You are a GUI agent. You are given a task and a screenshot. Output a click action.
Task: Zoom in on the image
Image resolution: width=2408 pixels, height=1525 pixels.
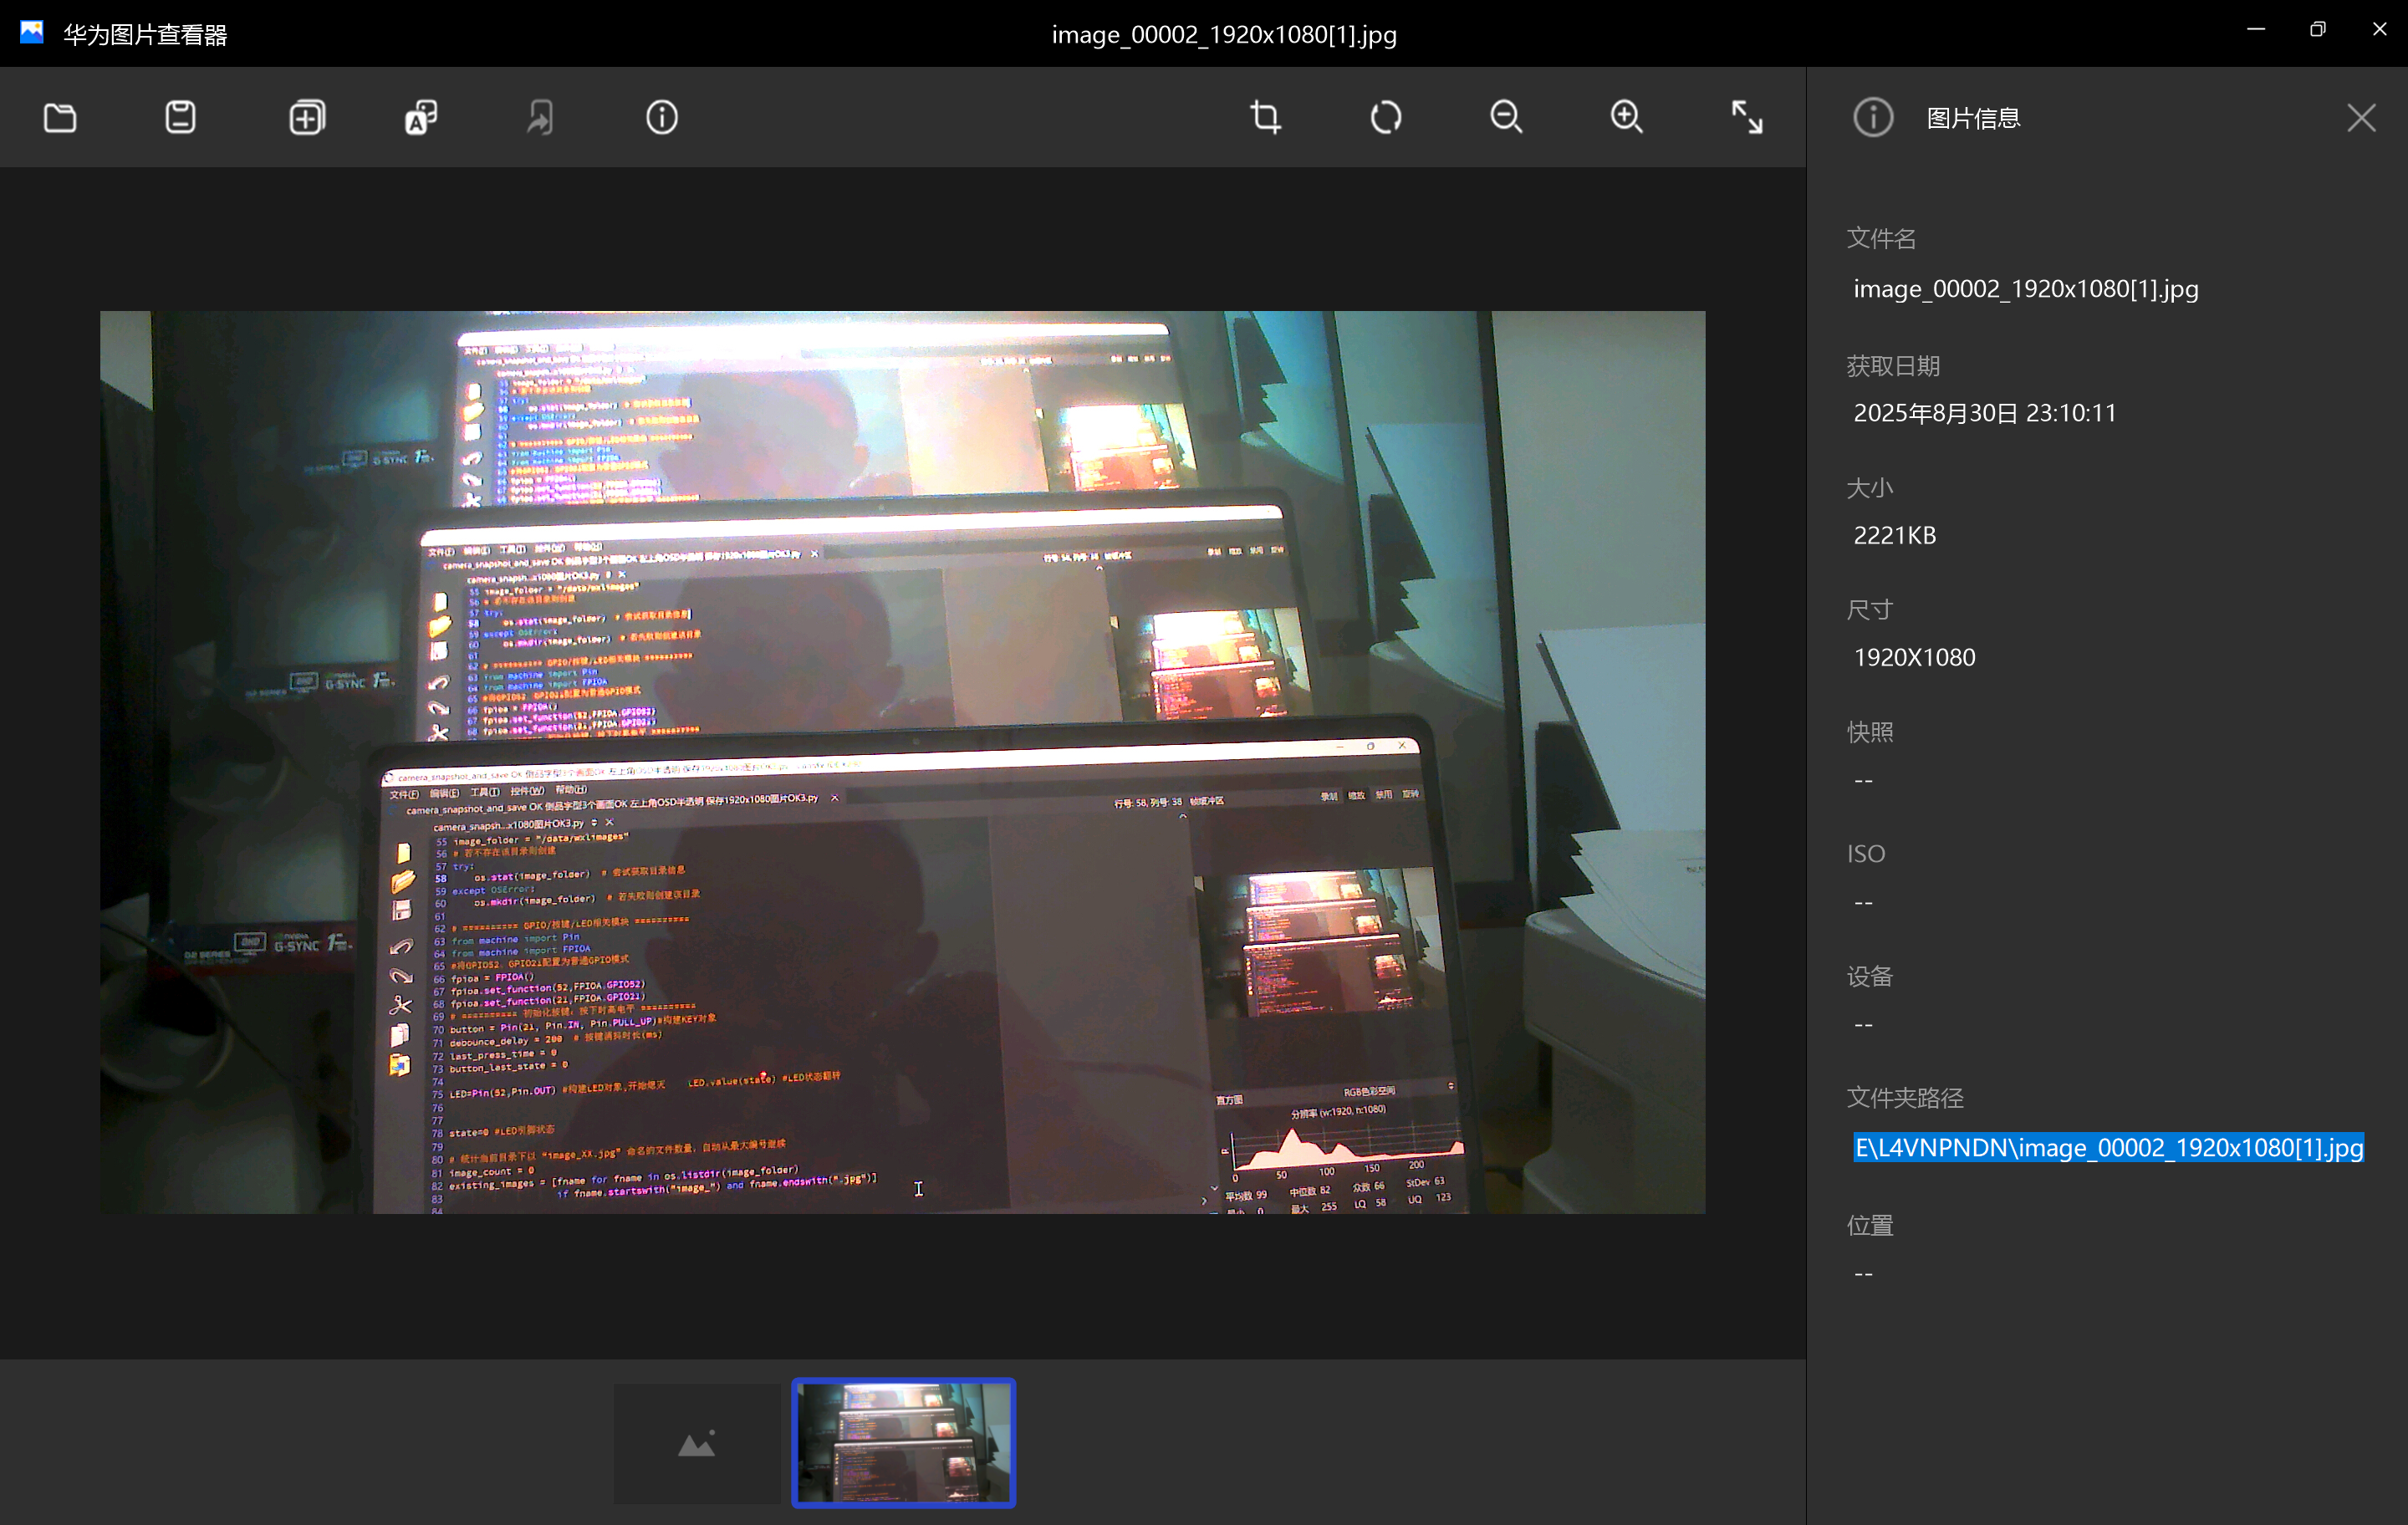pos(1626,118)
